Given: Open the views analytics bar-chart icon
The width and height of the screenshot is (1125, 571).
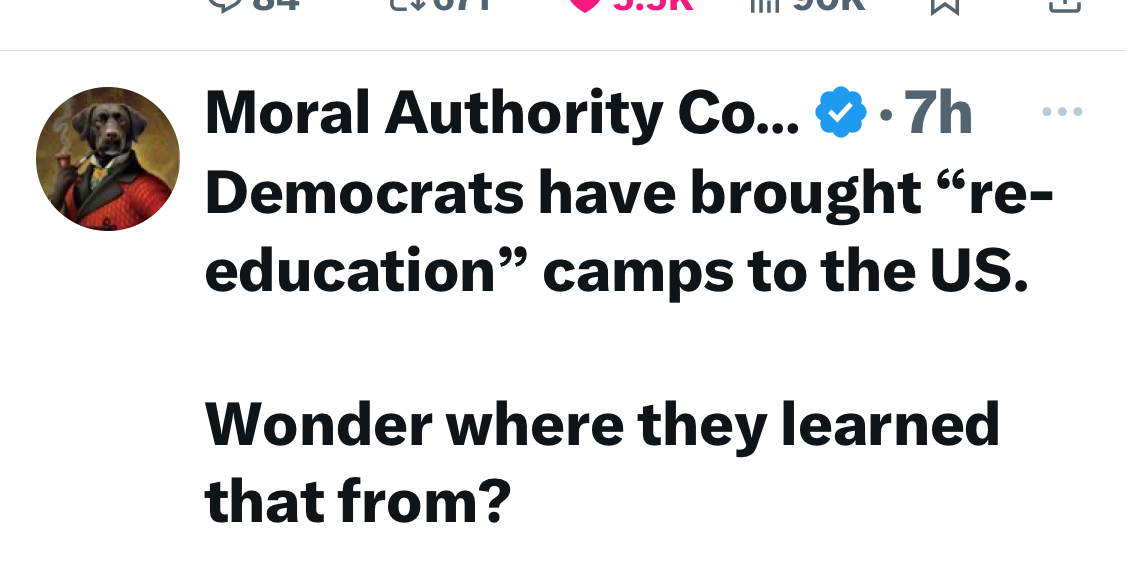Looking at the screenshot, I should (765, 4).
